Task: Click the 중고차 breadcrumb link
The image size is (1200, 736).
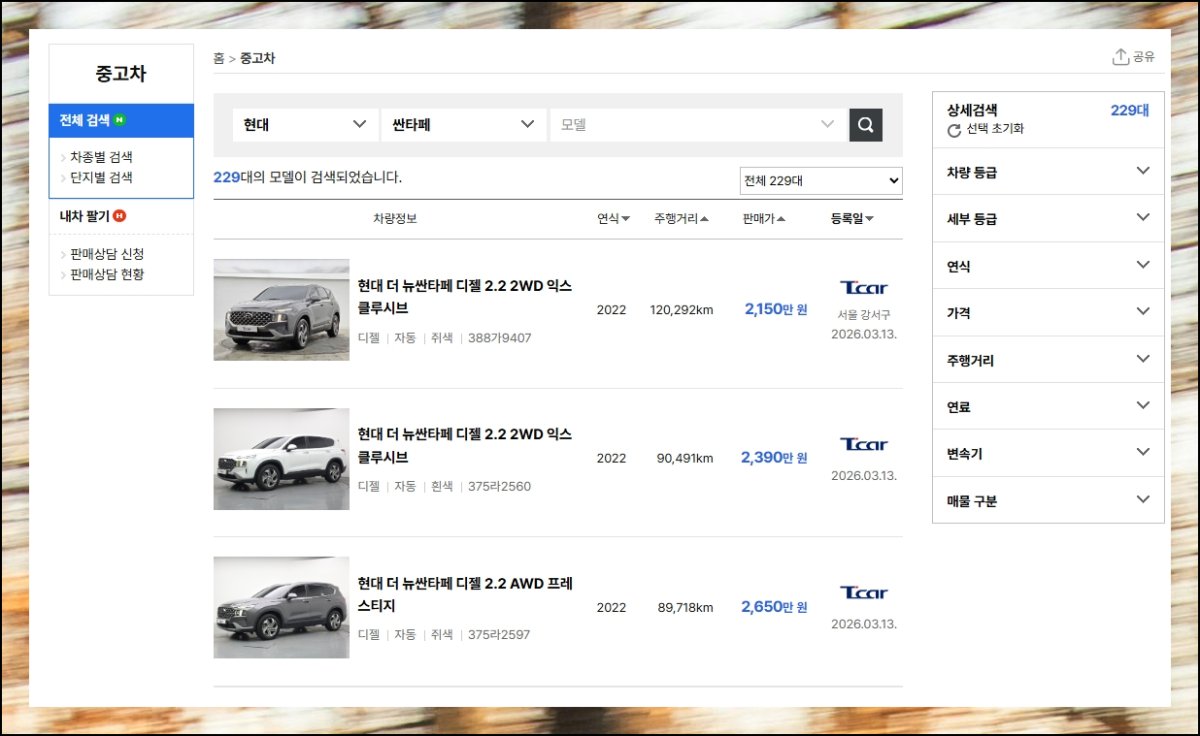Action: [x=257, y=58]
